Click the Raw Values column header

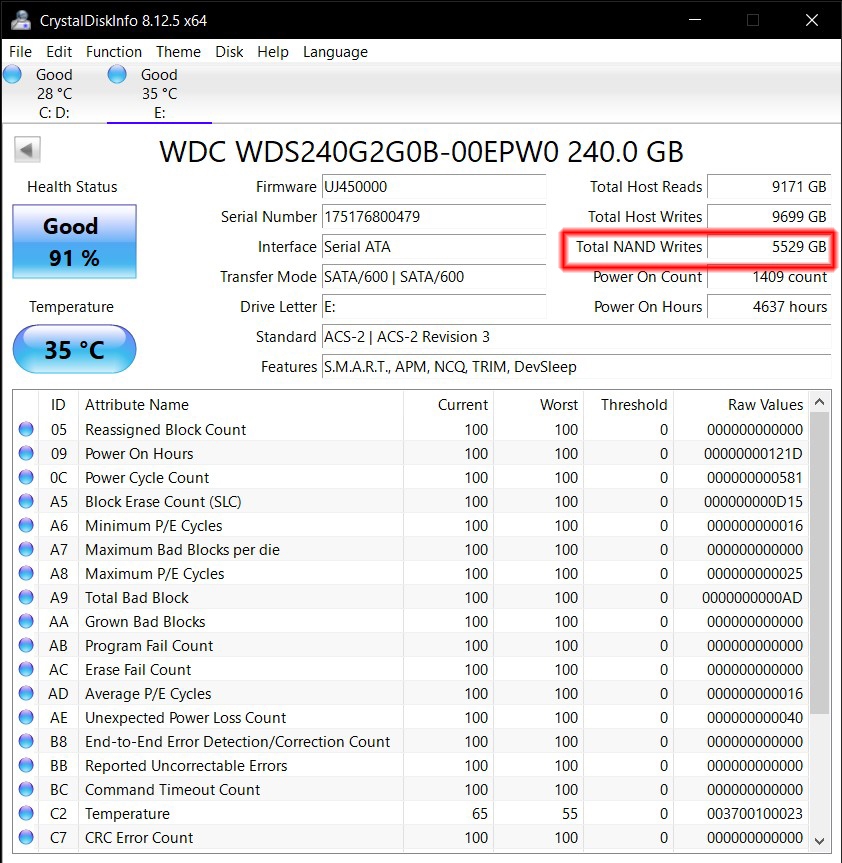click(741, 405)
